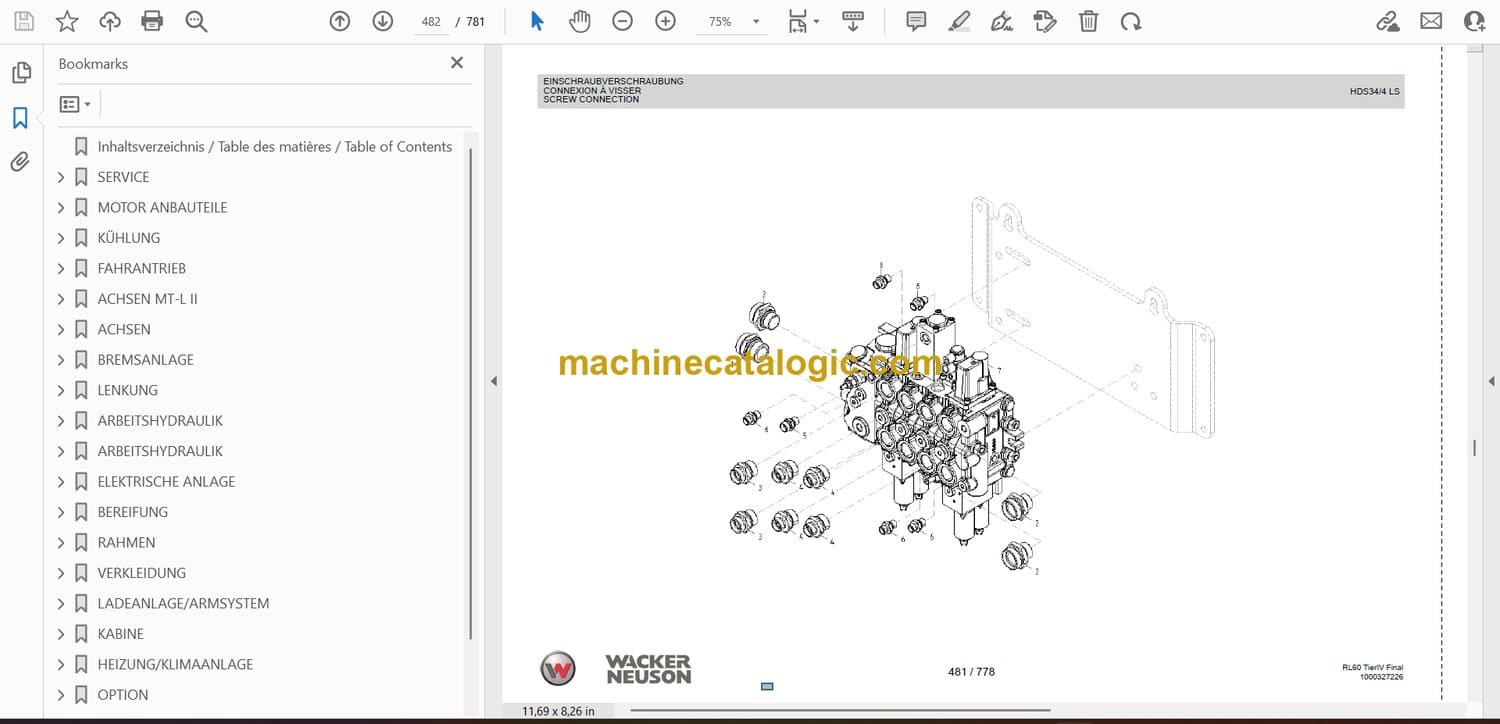Expand the ELEKTRISCHE ANLAGE bookmark
The image size is (1500, 724).
[61, 482]
